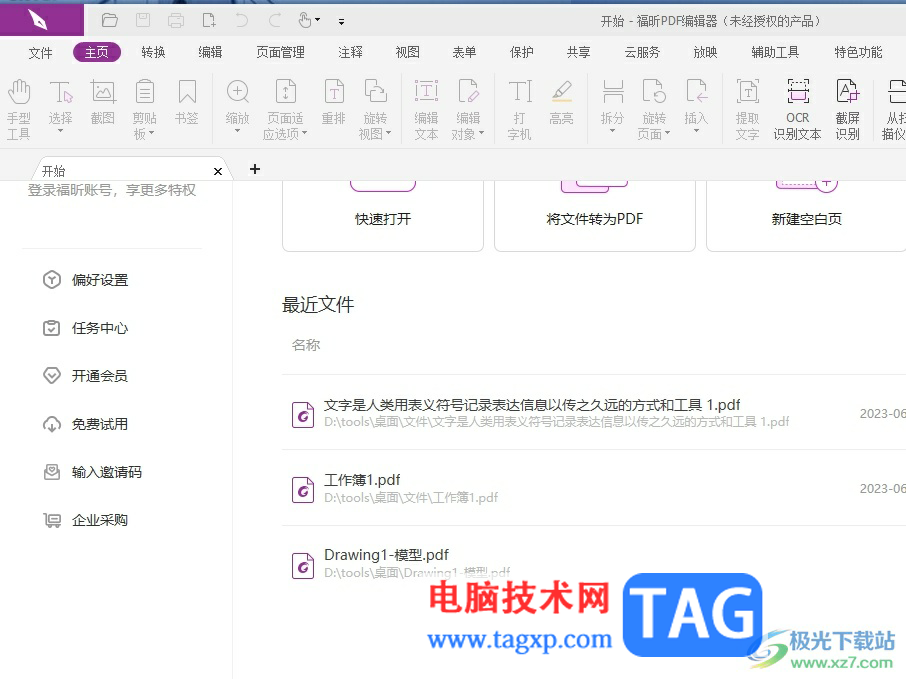
Task: Click the Select (选择) tool icon
Action: (61, 92)
